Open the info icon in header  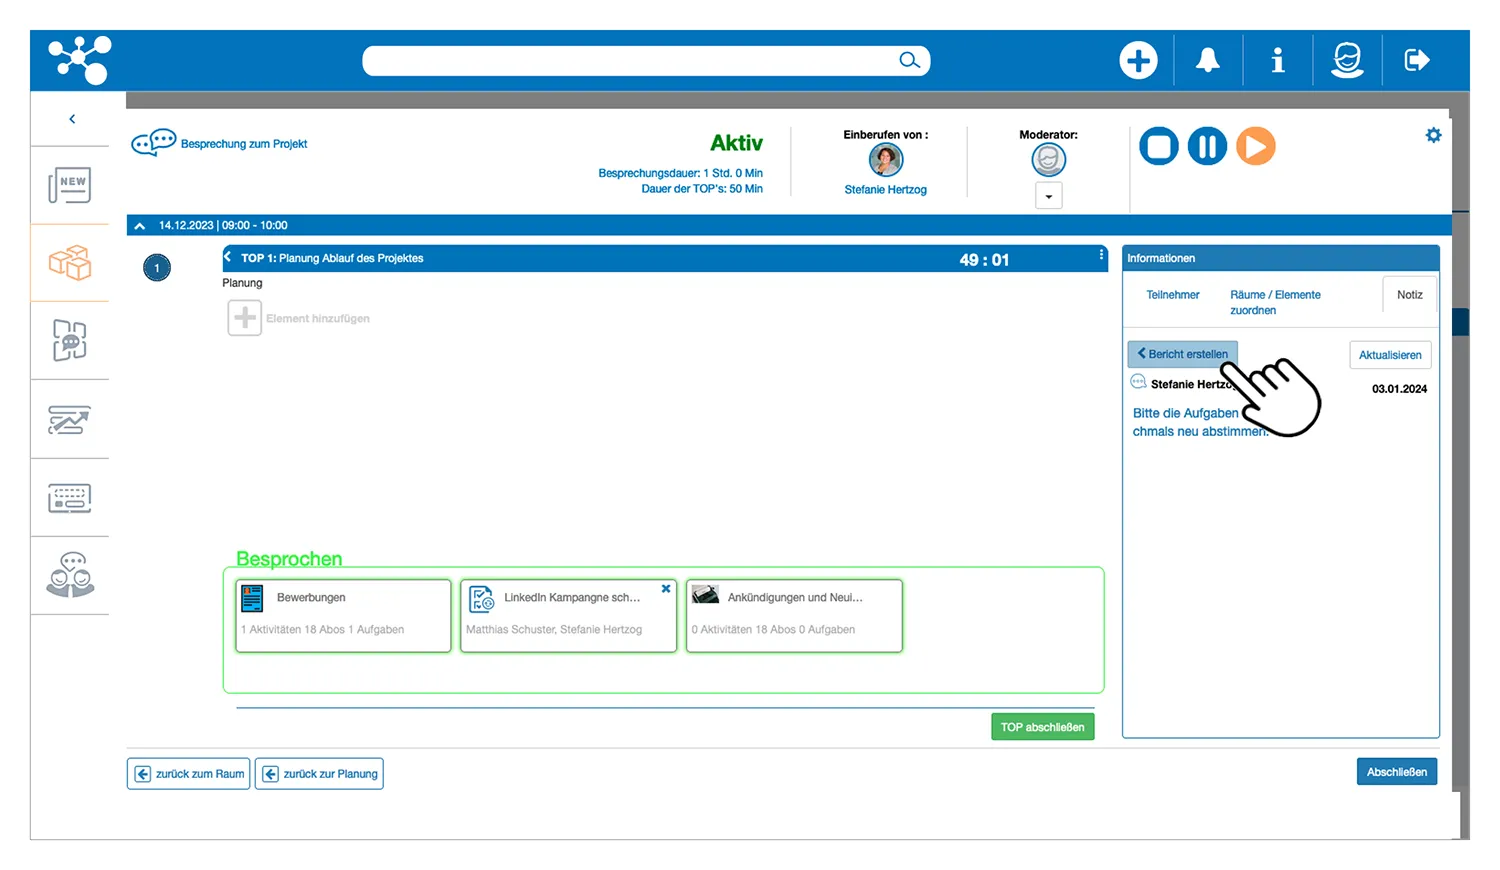point(1277,60)
